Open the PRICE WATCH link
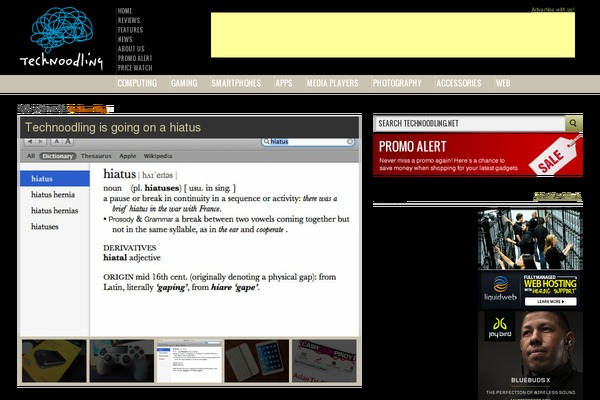This screenshot has width=600, height=400. pos(135,68)
